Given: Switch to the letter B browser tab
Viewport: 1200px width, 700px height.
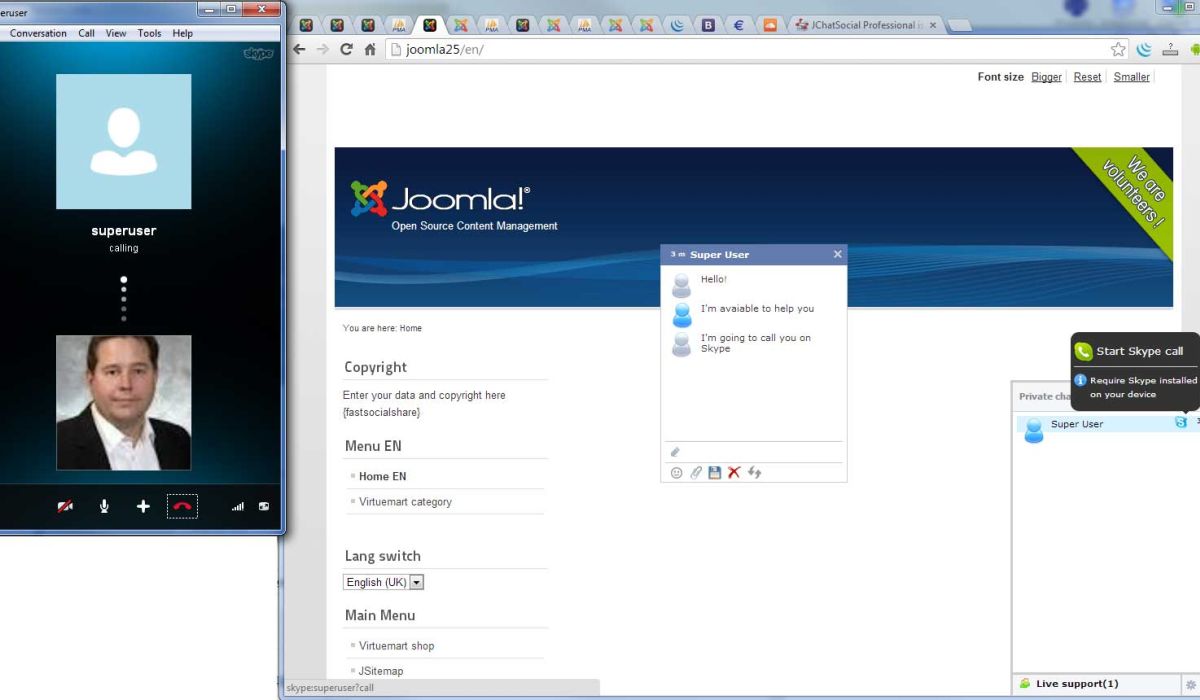Looking at the screenshot, I should point(708,25).
